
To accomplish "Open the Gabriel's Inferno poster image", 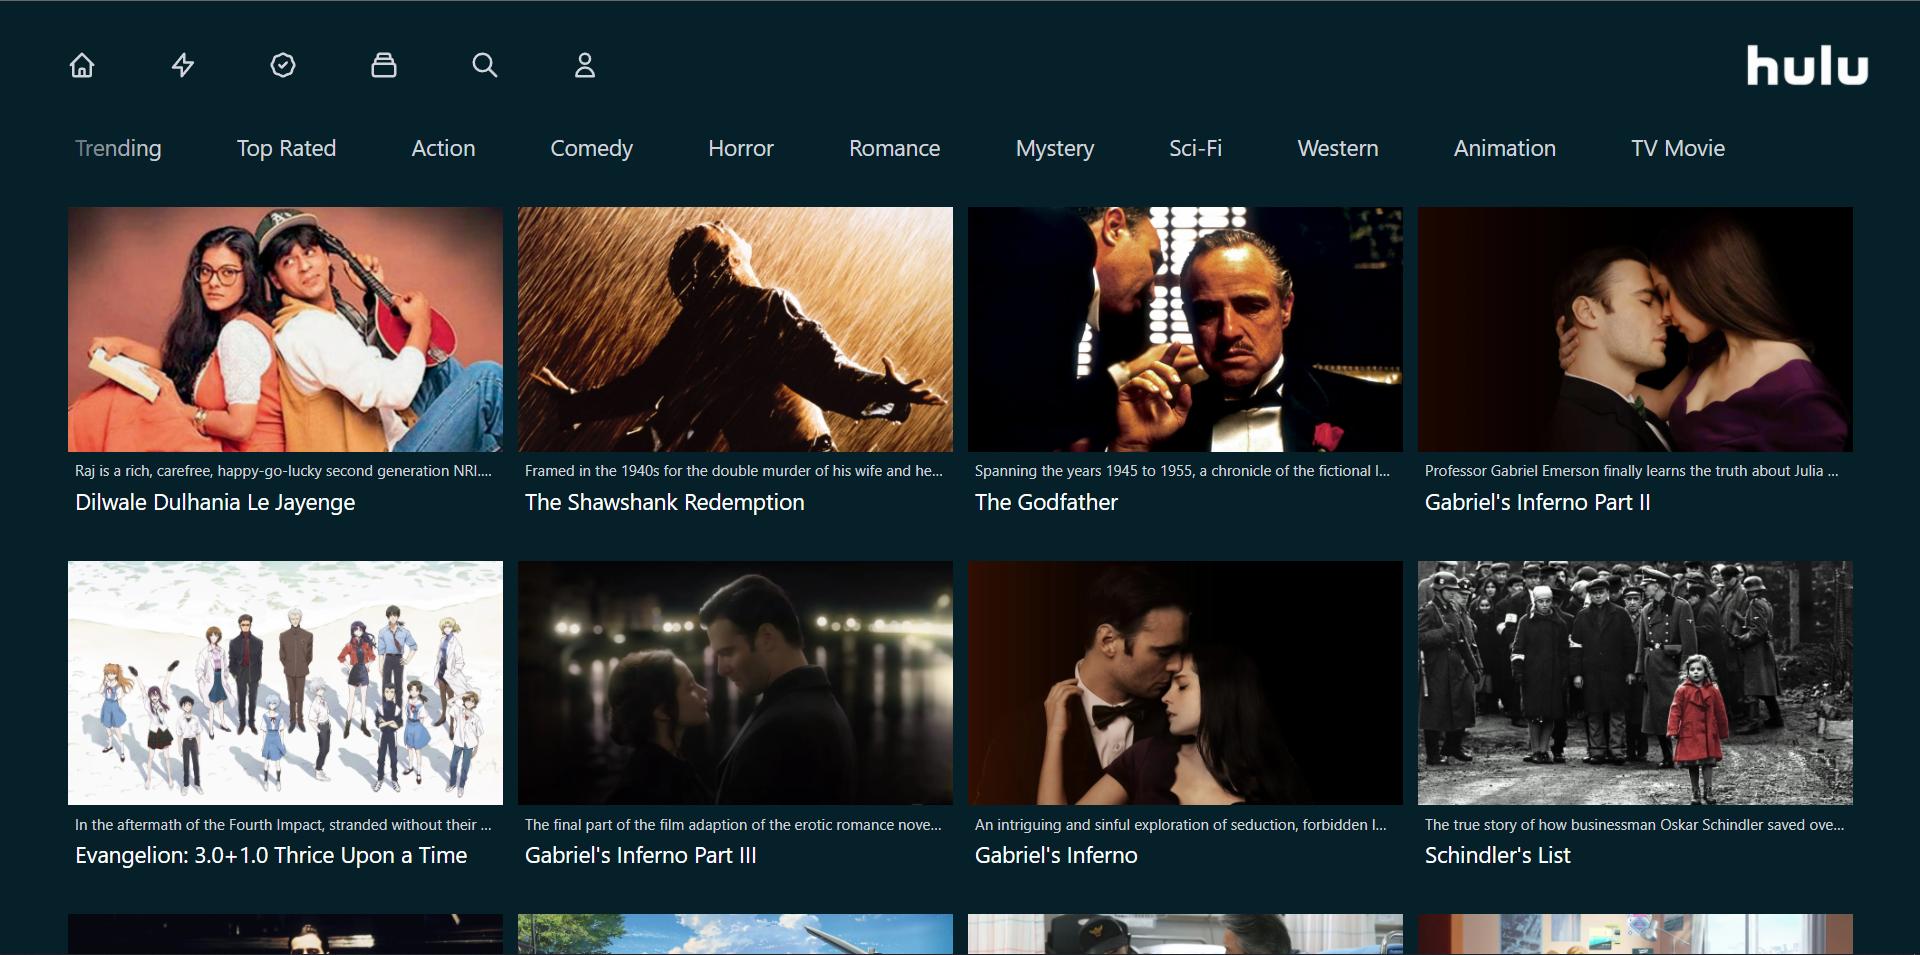I will pyautogui.click(x=1185, y=683).
